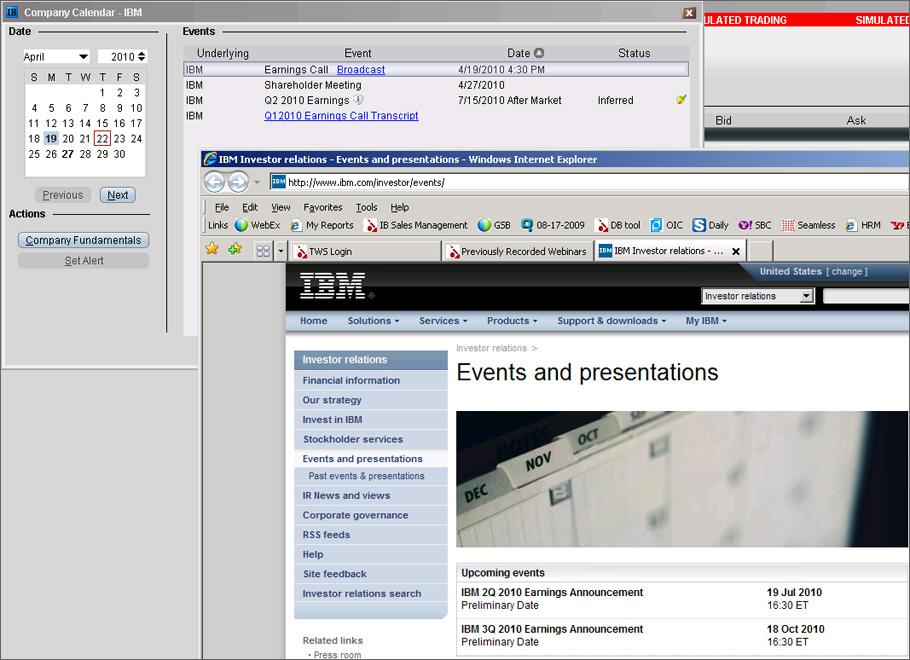910x660 pixels.
Task: Click the Date column sort indicator icon
Action: click(x=539, y=53)
